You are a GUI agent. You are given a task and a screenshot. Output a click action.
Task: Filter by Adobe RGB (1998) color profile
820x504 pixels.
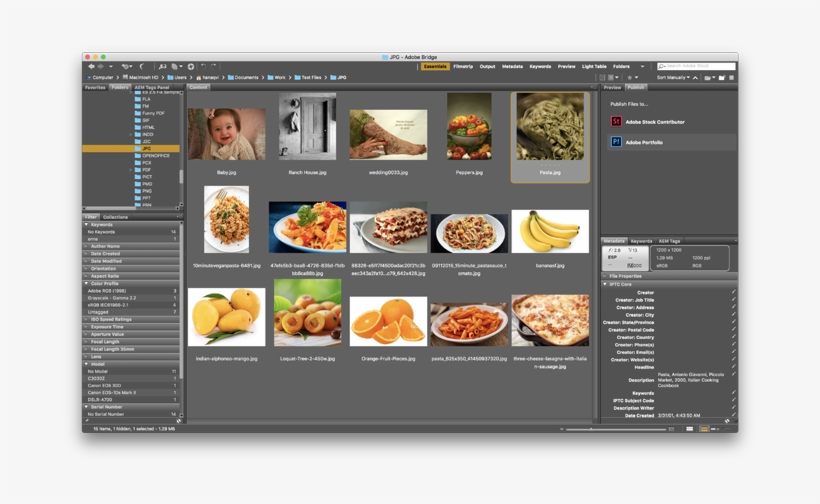131,291
